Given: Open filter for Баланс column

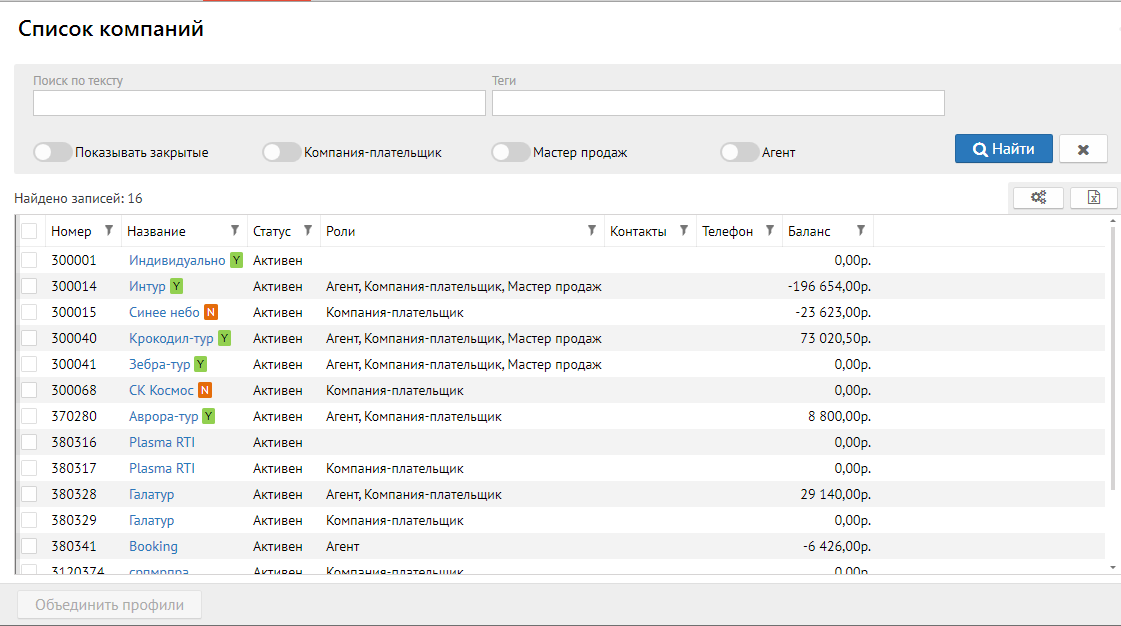Looking at the screenshot, I should (x=860, y=231).
